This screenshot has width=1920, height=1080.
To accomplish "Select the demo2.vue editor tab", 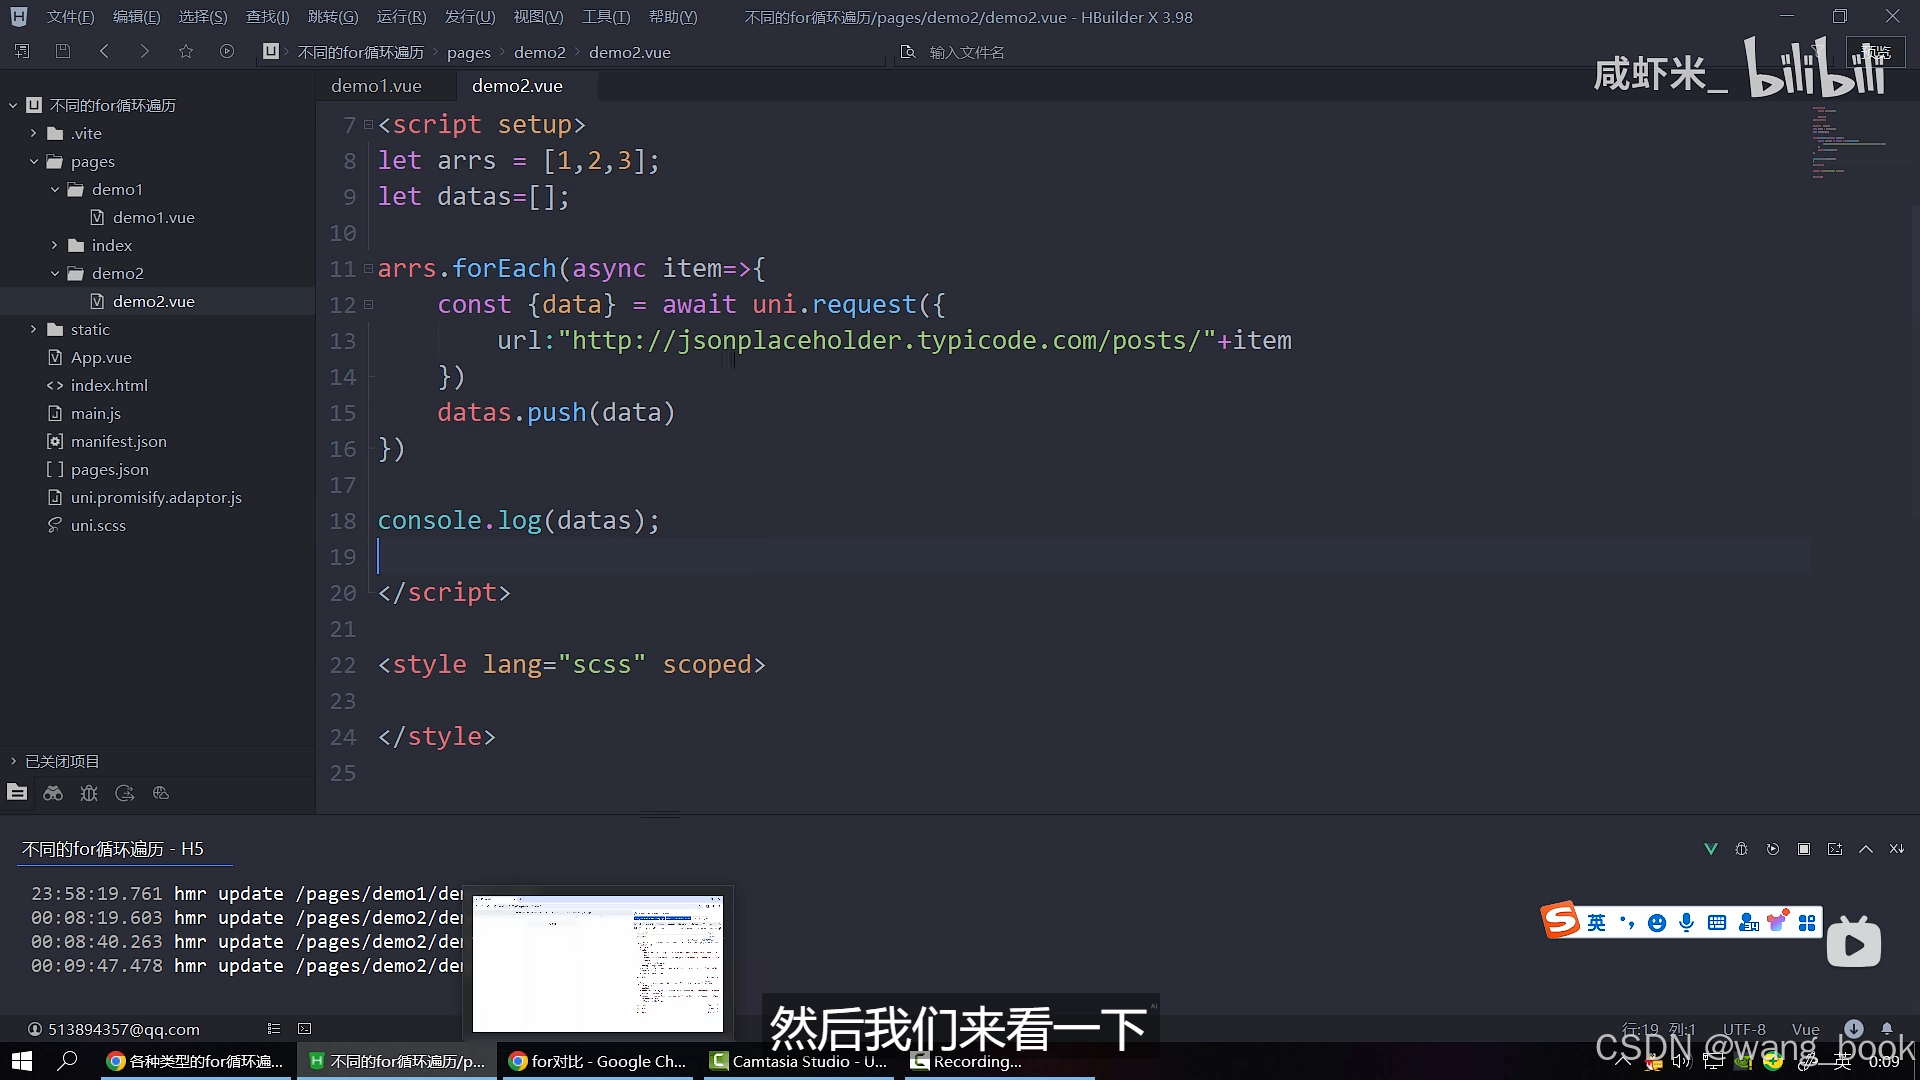I will [517, 86].
